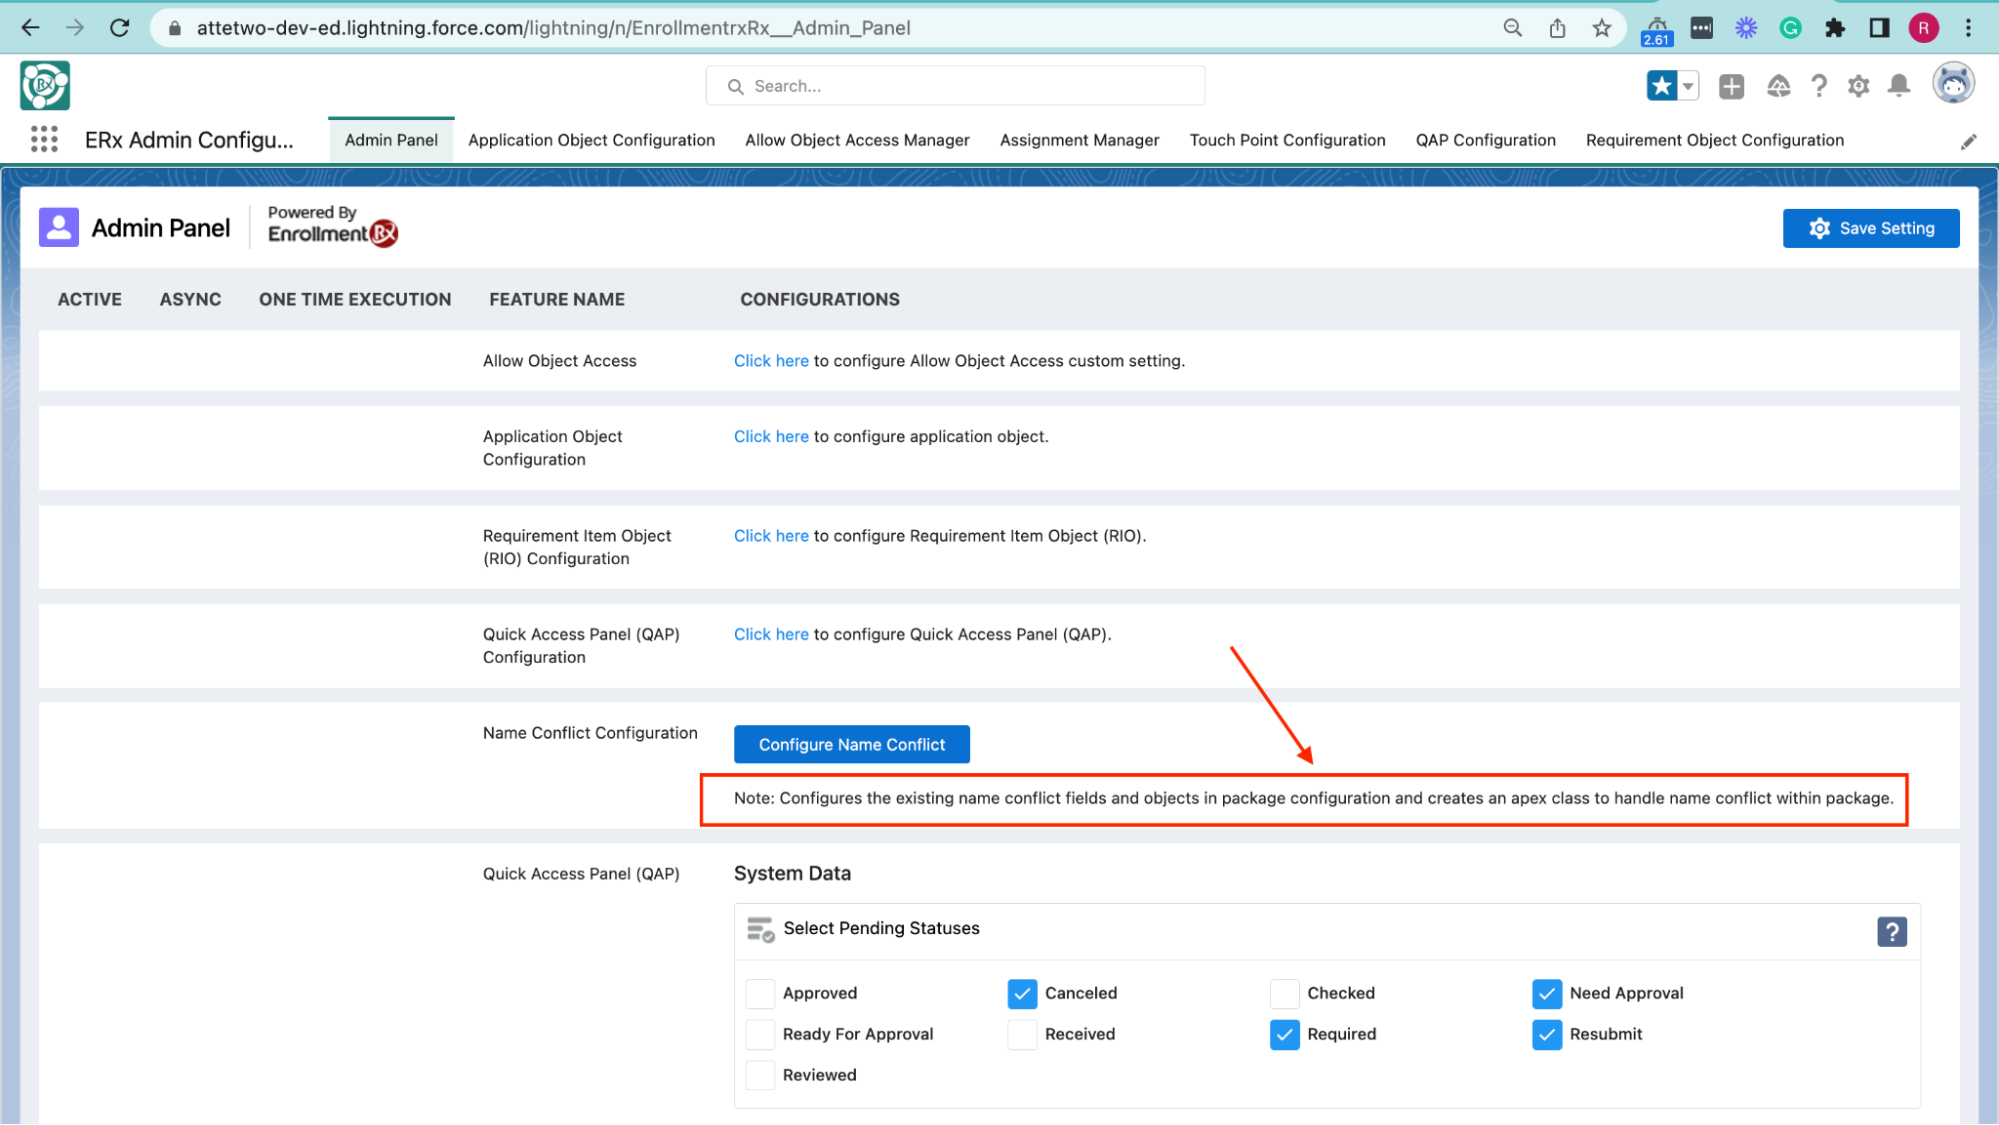Click the pending statuses help icon

[x=1891, y=931]
